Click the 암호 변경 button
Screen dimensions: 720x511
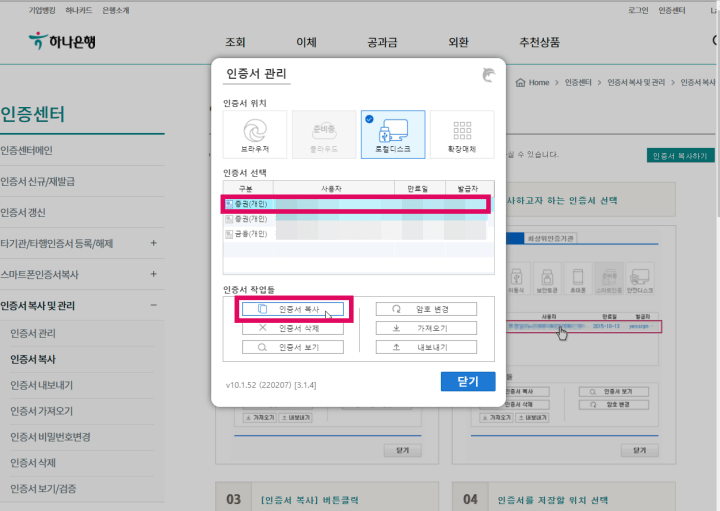426,309
